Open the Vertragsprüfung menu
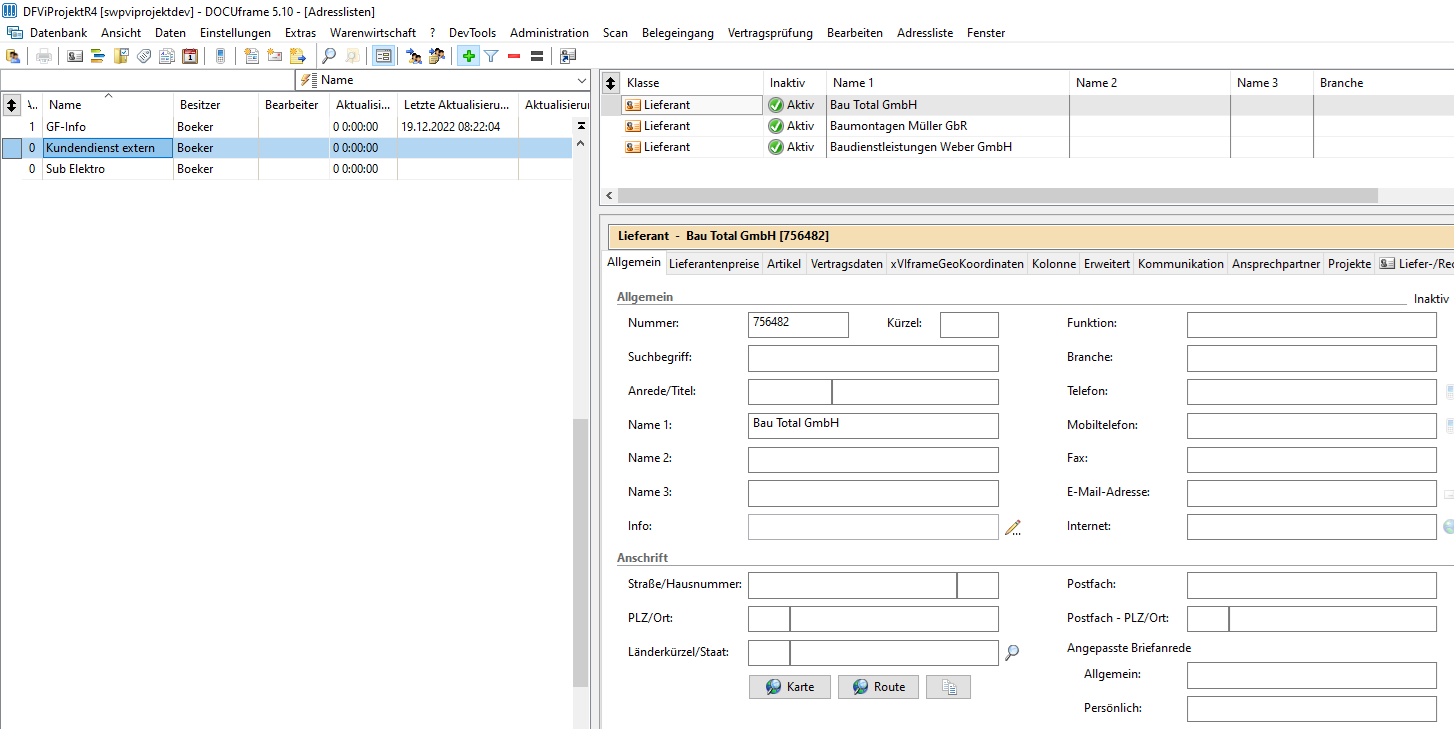The image size is (1454, 729). (x=770, y=33)
